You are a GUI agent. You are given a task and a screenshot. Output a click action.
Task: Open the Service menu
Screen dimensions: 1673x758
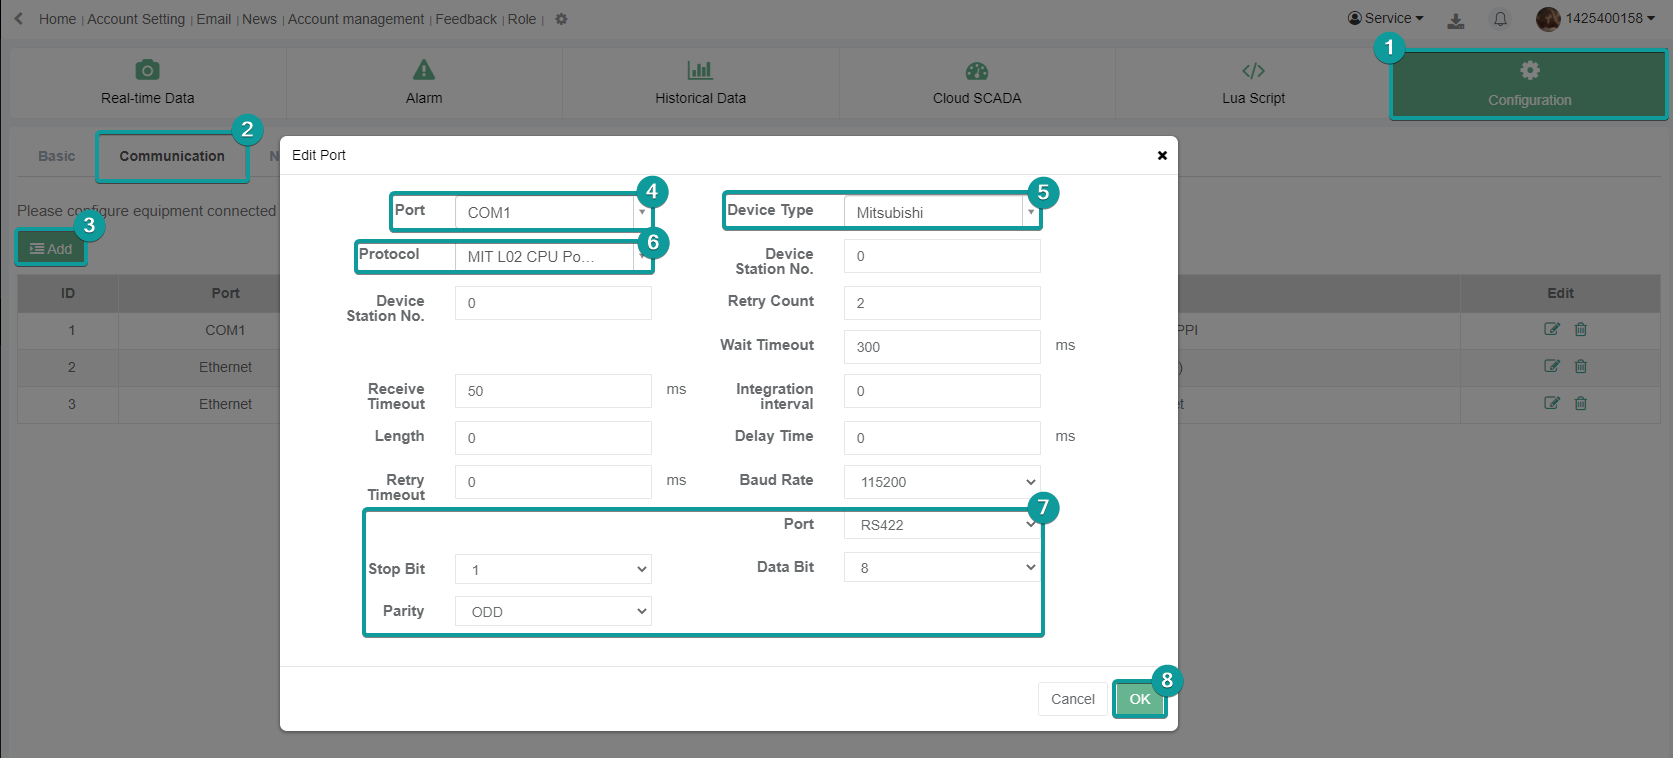click(1386, 18)
